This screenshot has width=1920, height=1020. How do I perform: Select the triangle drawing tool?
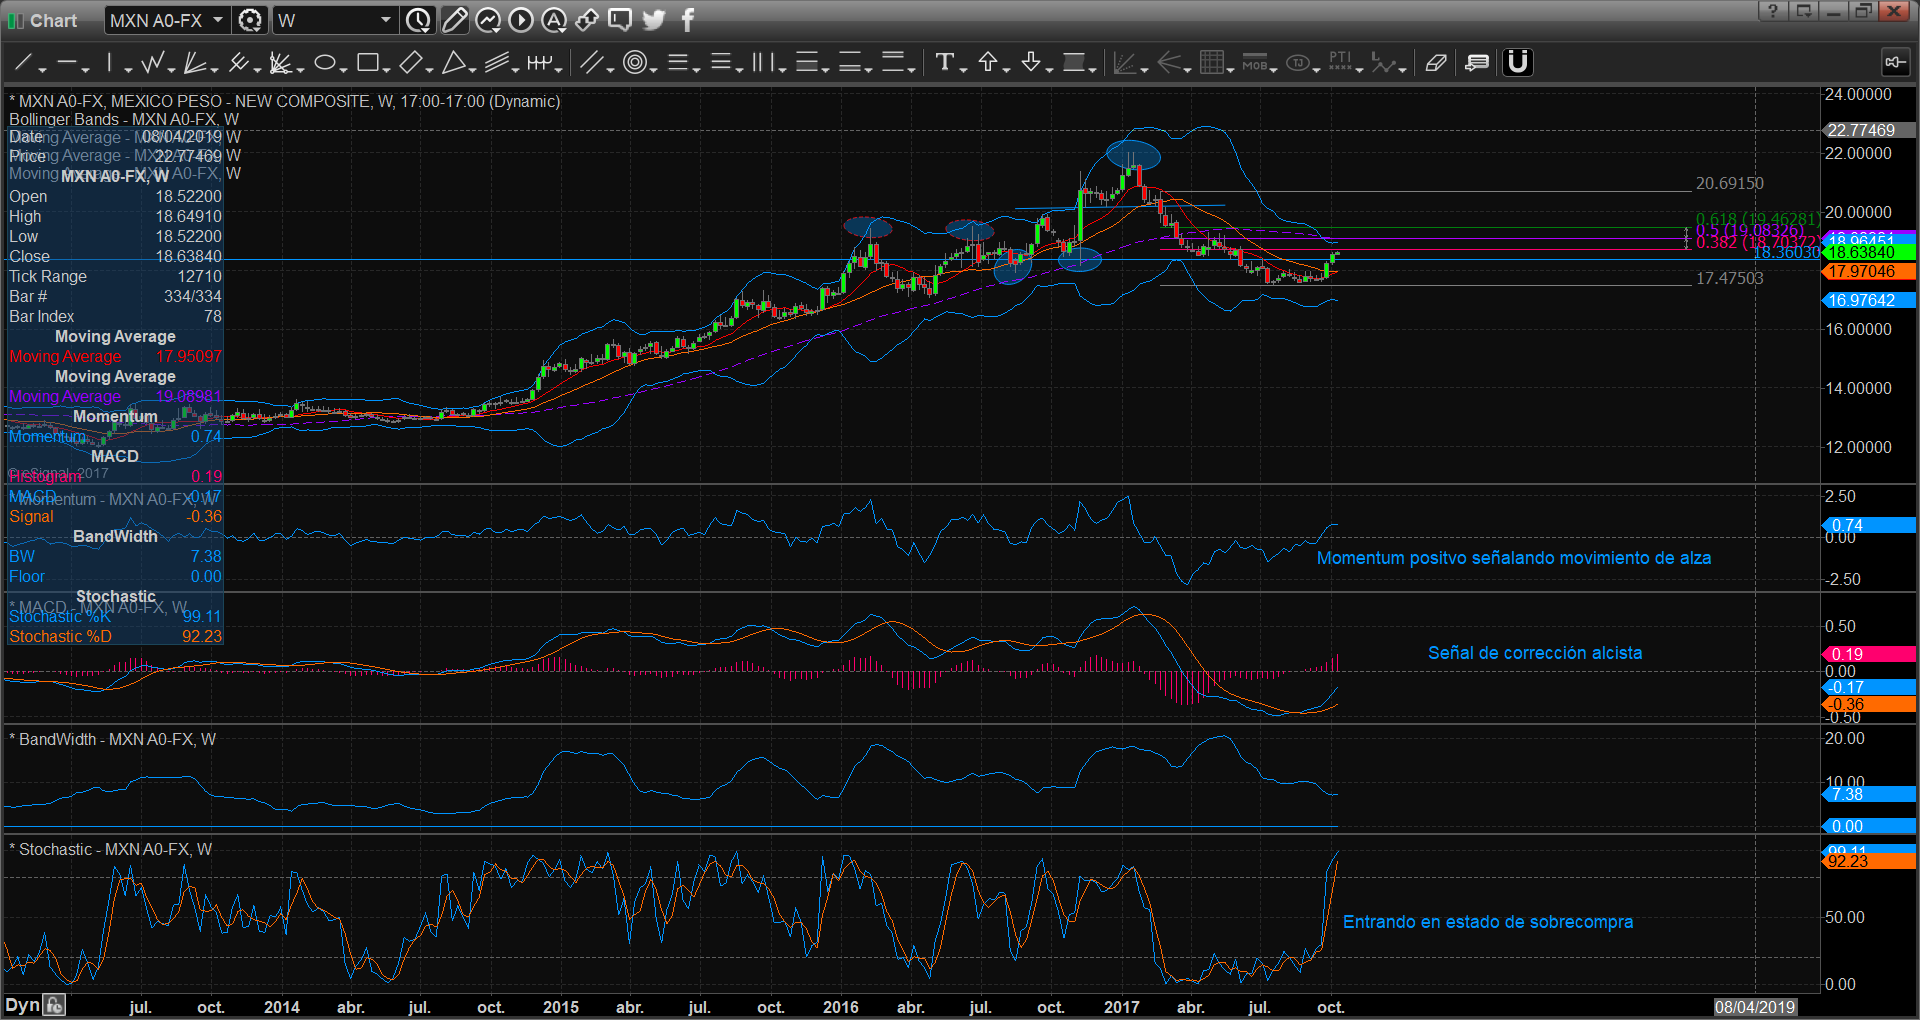tap(453, 63)
